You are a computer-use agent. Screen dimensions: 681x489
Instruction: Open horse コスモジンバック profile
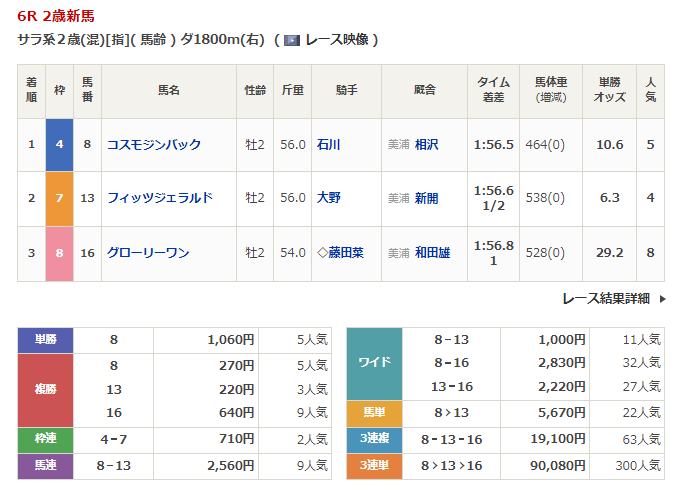point(154,144)
